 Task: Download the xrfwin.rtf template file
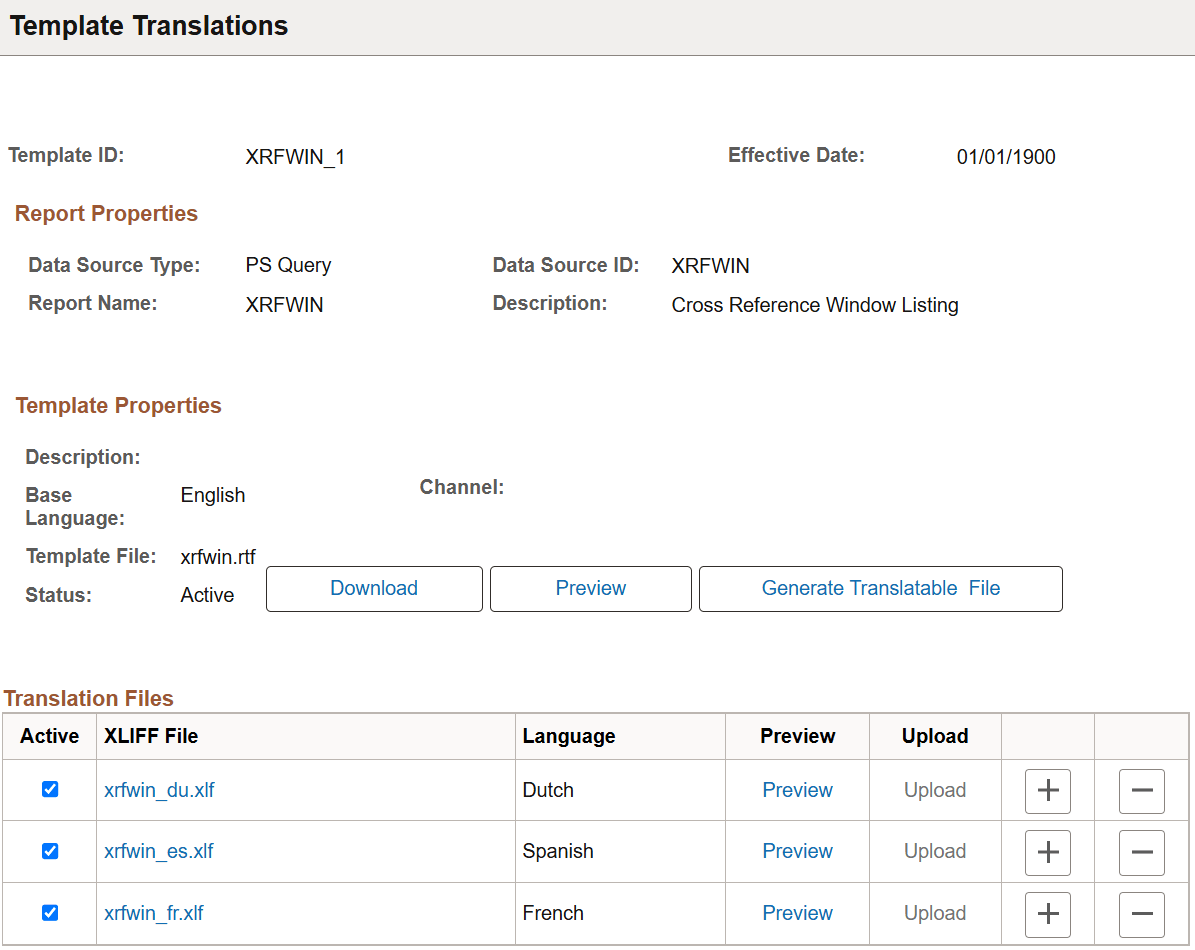tap(374, 588)
